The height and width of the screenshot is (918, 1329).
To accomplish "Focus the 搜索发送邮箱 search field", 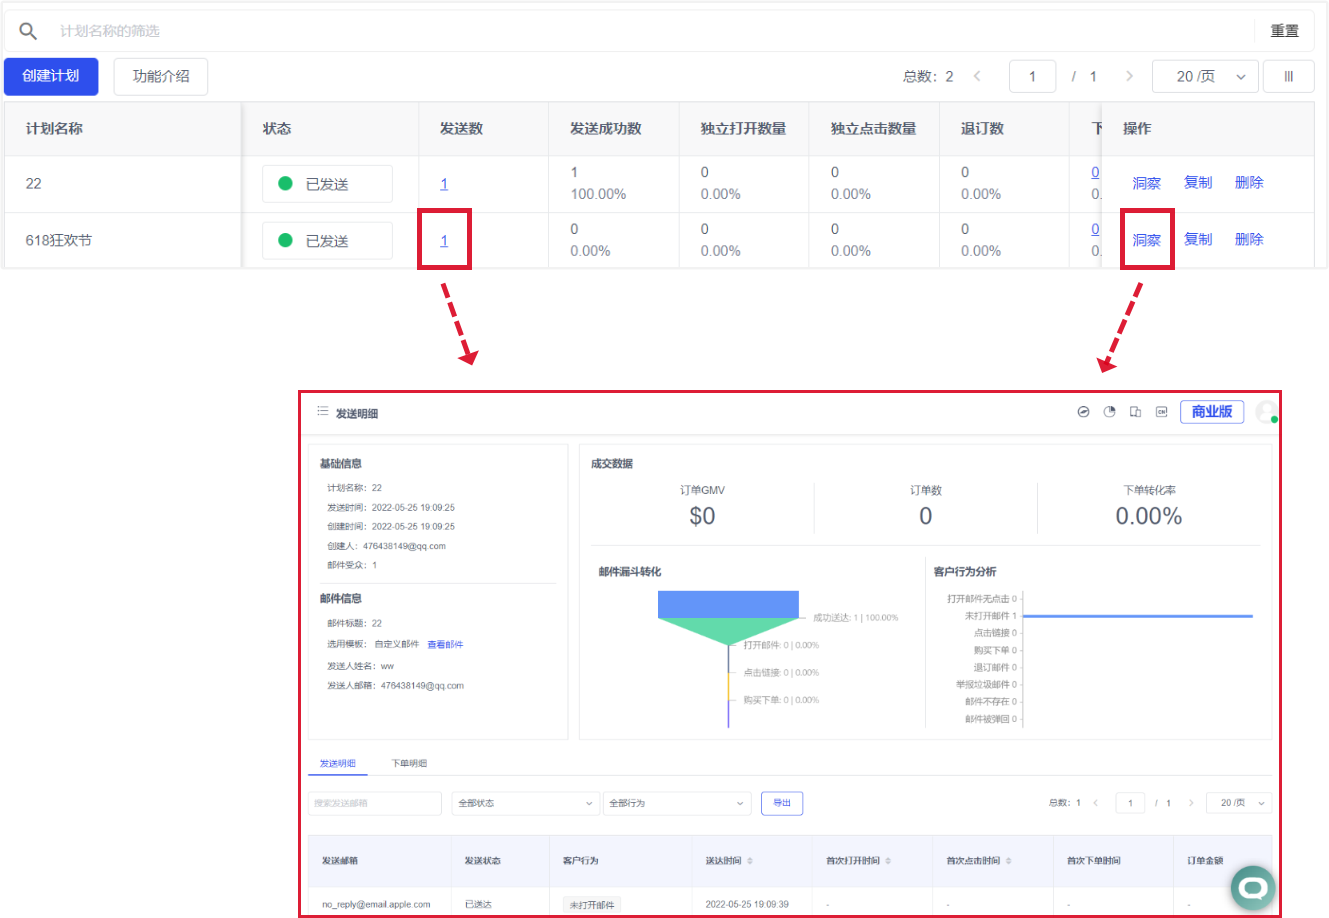I will point(375,803).
